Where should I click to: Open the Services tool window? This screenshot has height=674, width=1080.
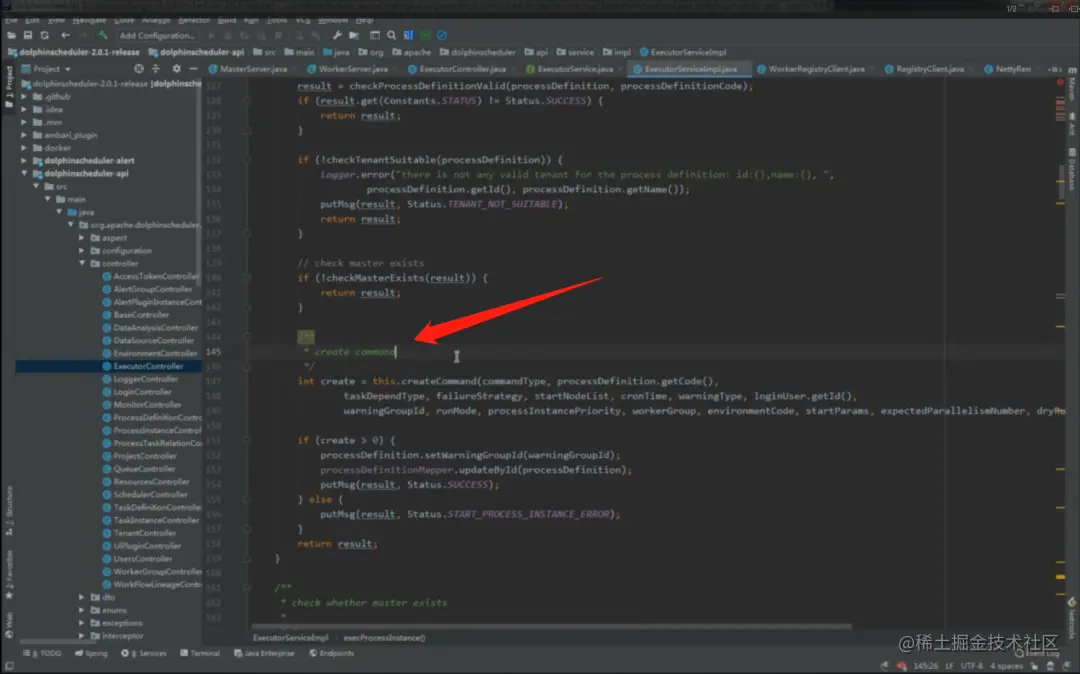(x=144, y=653)
